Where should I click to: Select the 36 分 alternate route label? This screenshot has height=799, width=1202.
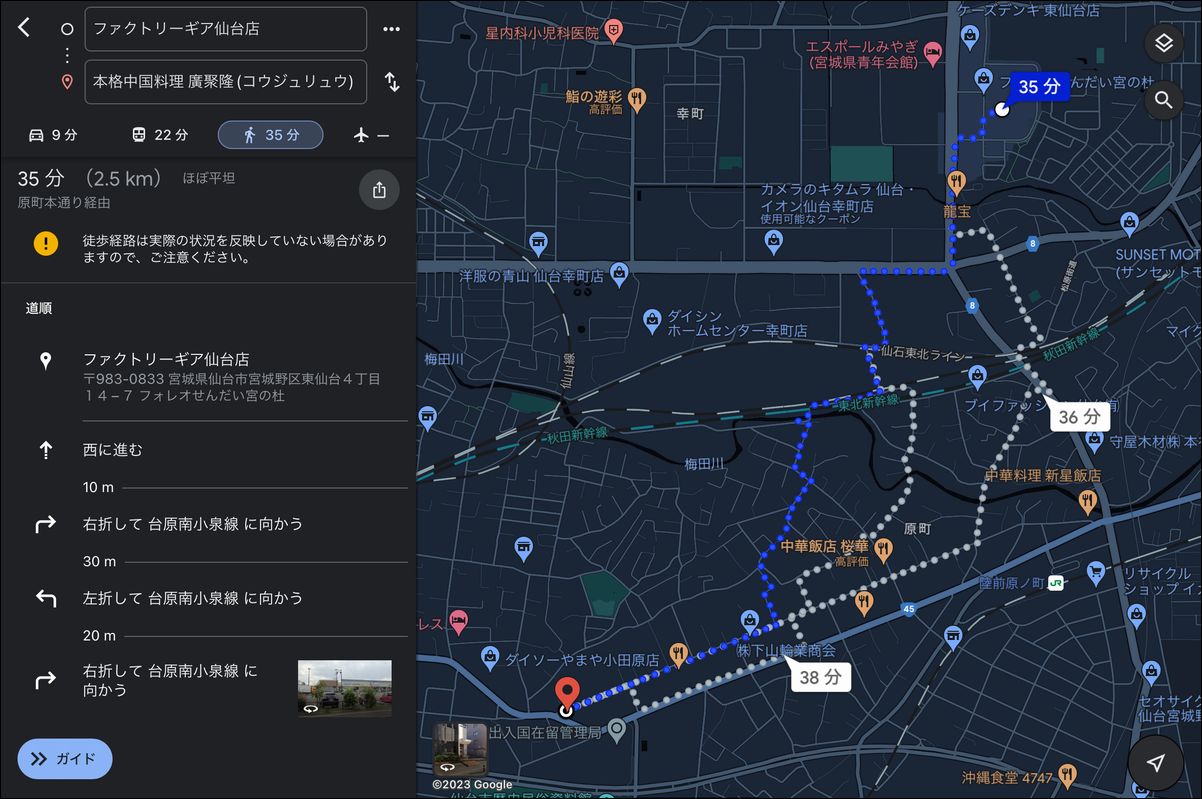[x=1080, y=416]
